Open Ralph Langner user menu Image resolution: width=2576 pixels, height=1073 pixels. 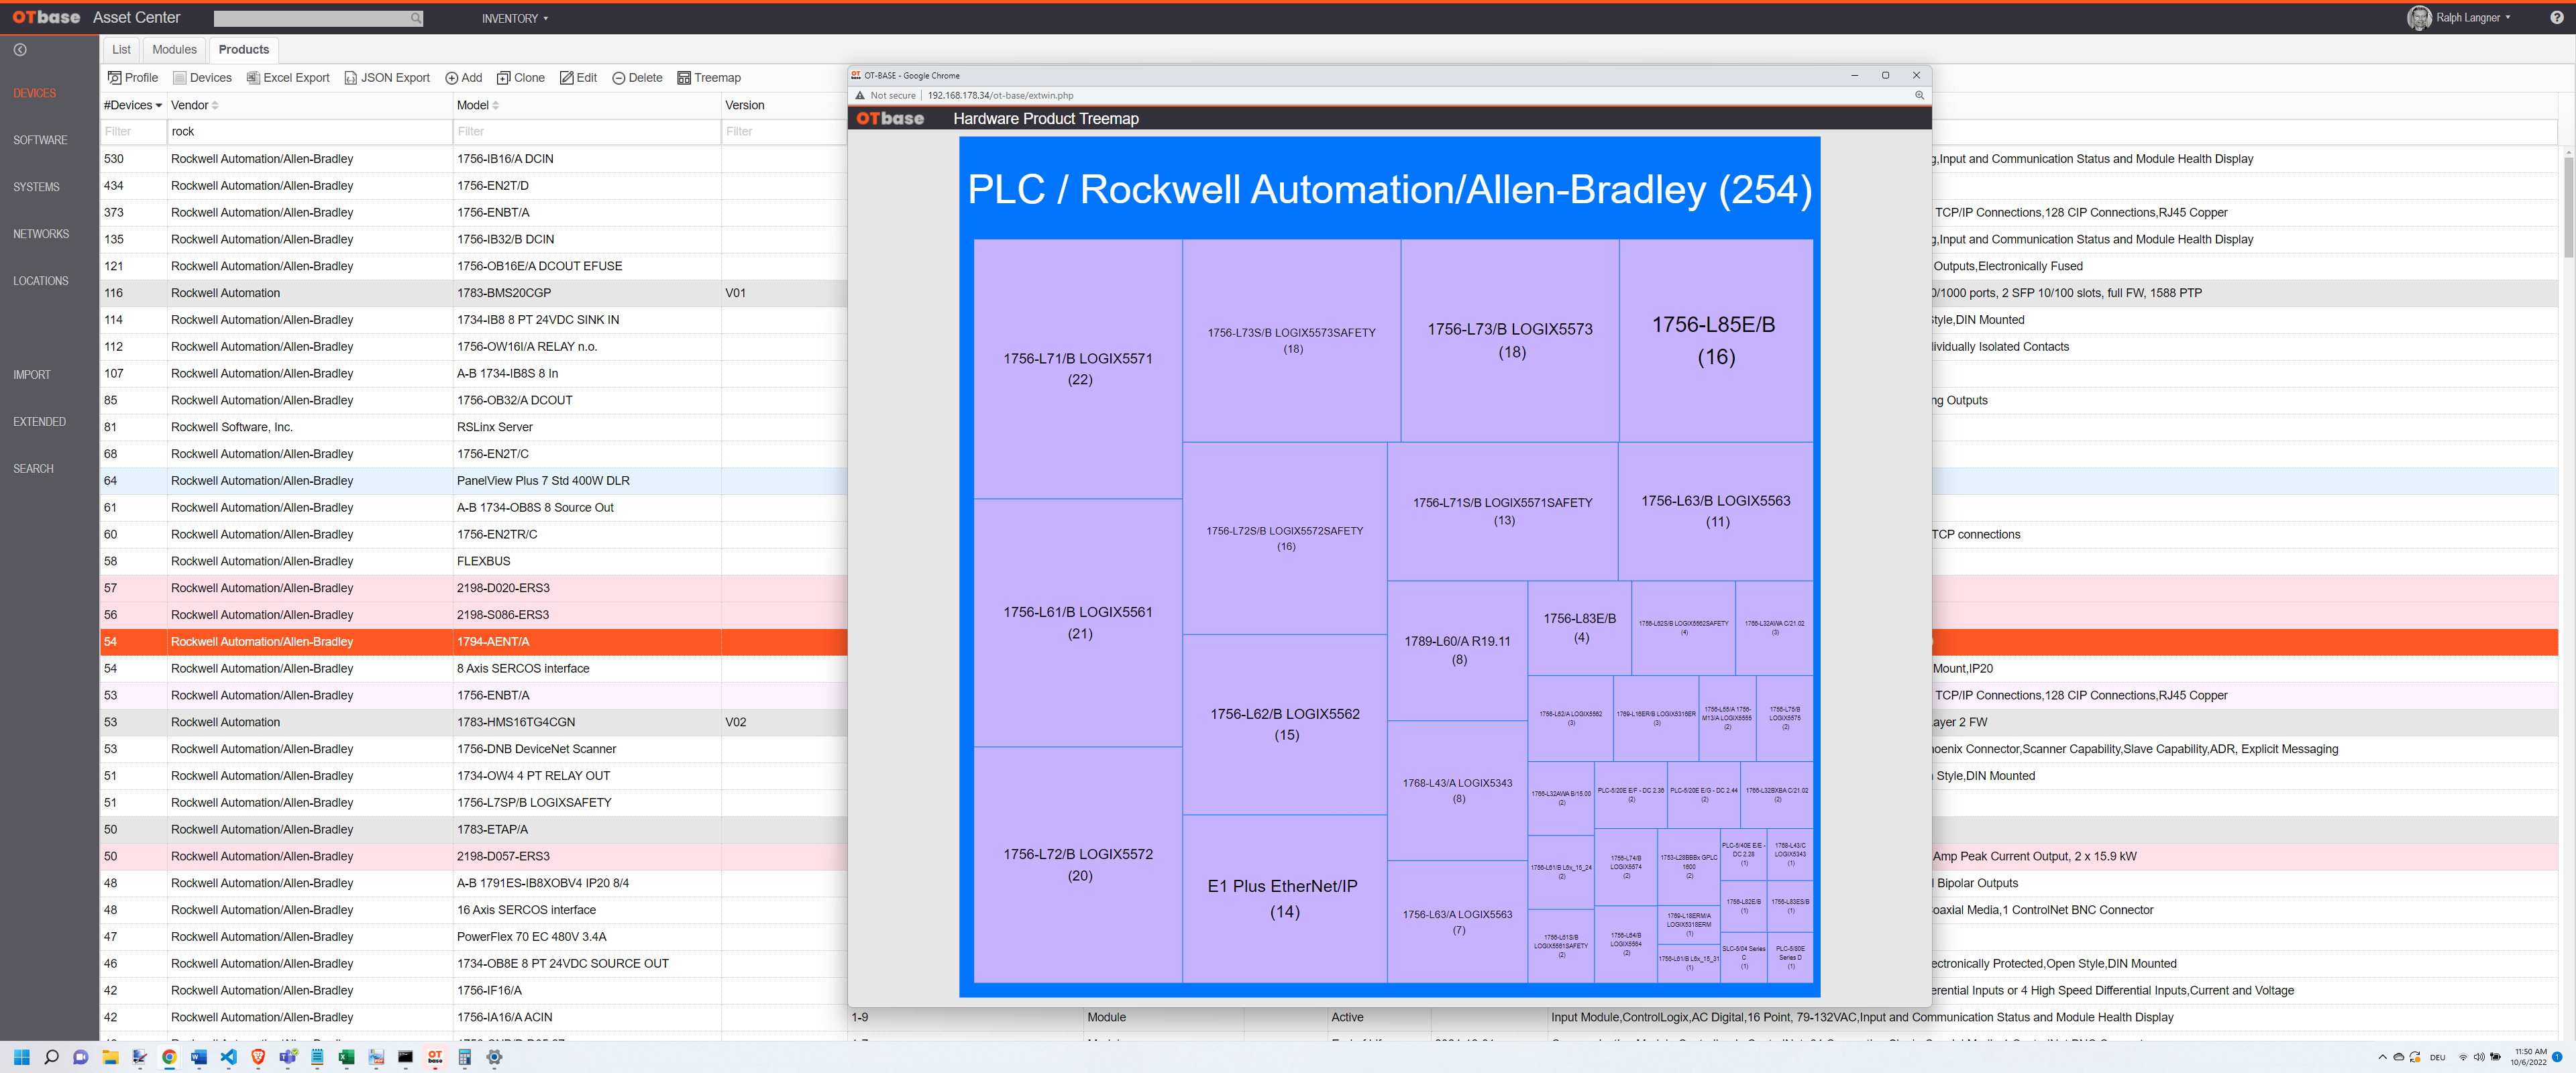(2460, 17)
